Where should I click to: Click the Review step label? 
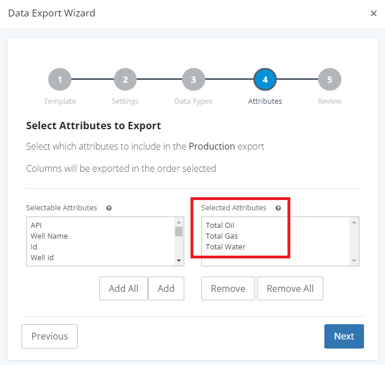[330, 101]
